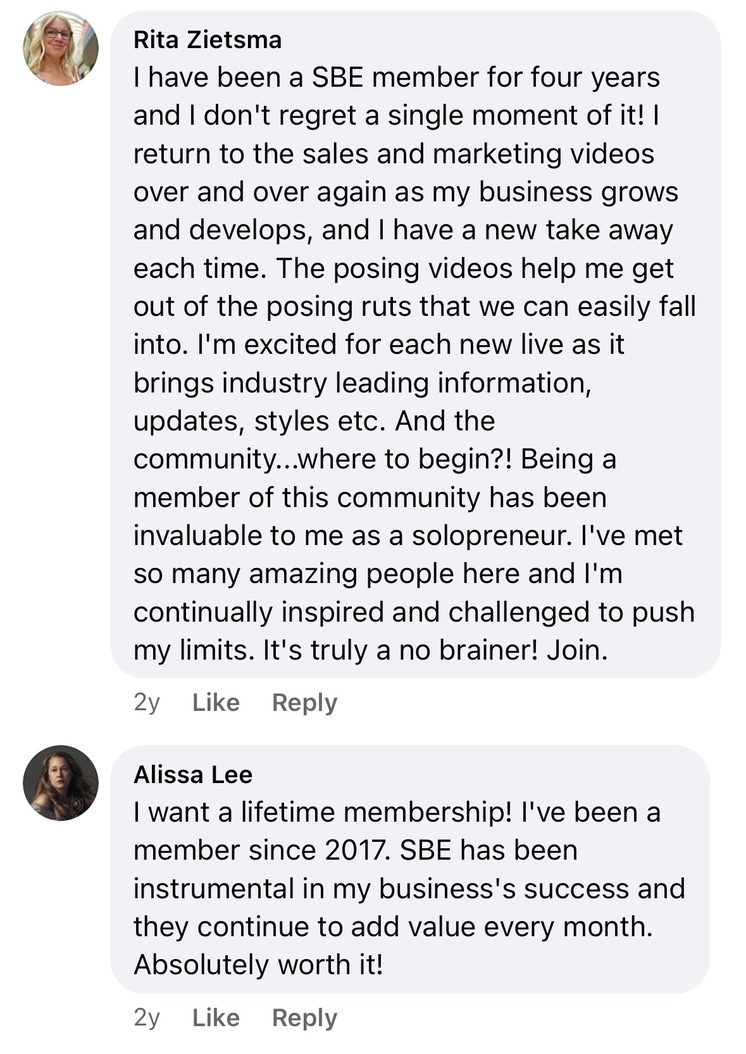Click the 2y timestamp under Rita's comment
The width and height of the screenshot is (746, 1054).
pos(146,703)
